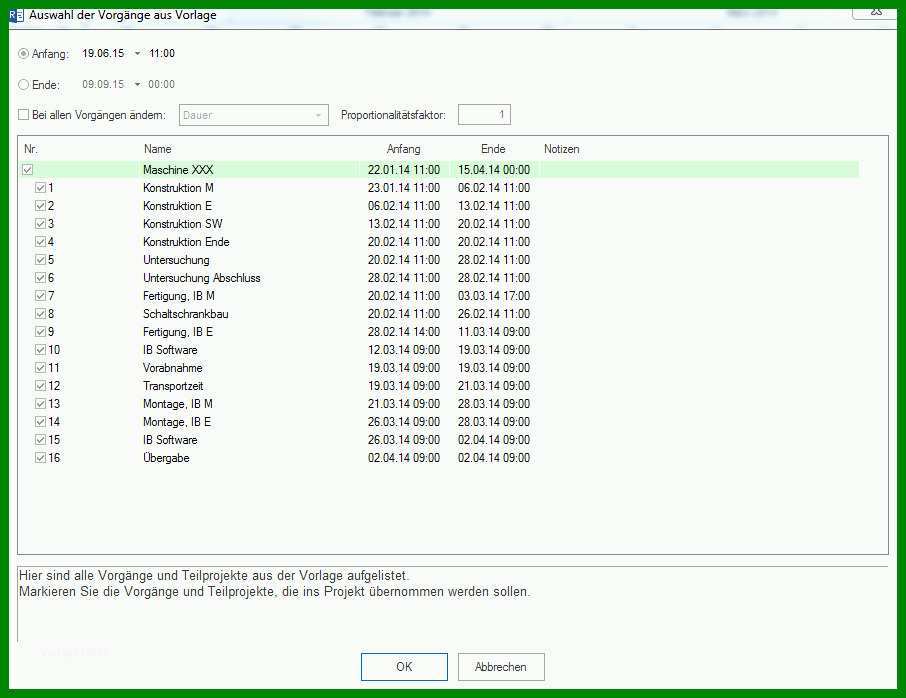Select the Montage, IB E name
Image resolution: width=906 pixels, height=698 pixels.
[x=177, y=422]
